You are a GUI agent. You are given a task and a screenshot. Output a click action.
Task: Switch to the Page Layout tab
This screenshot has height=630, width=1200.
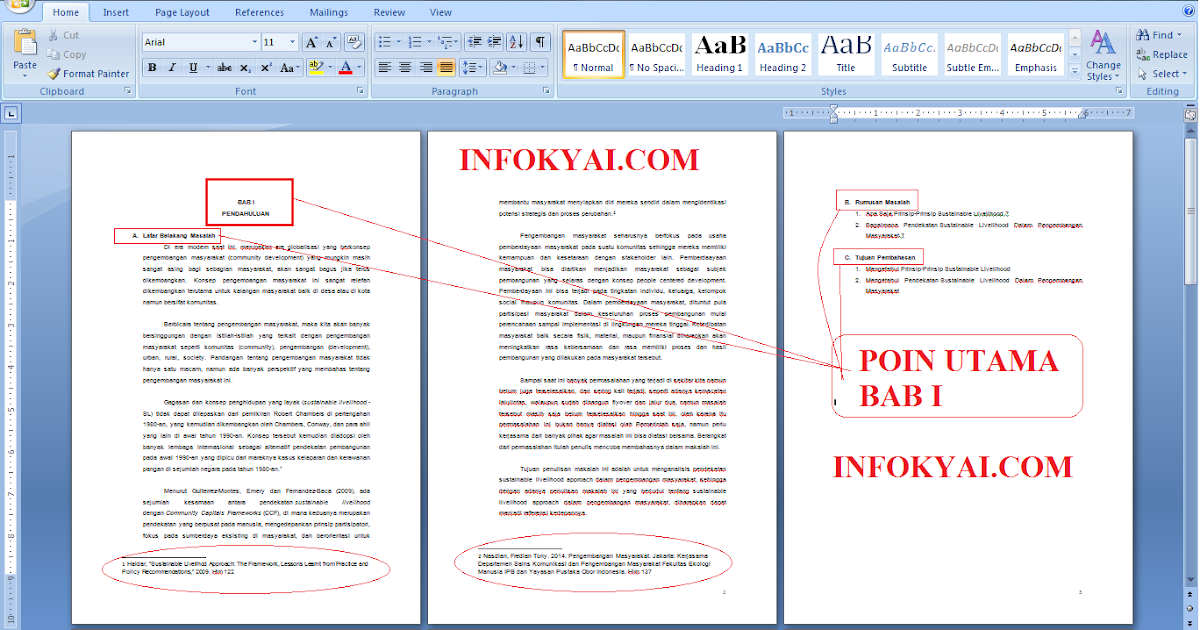coord(182,13)
